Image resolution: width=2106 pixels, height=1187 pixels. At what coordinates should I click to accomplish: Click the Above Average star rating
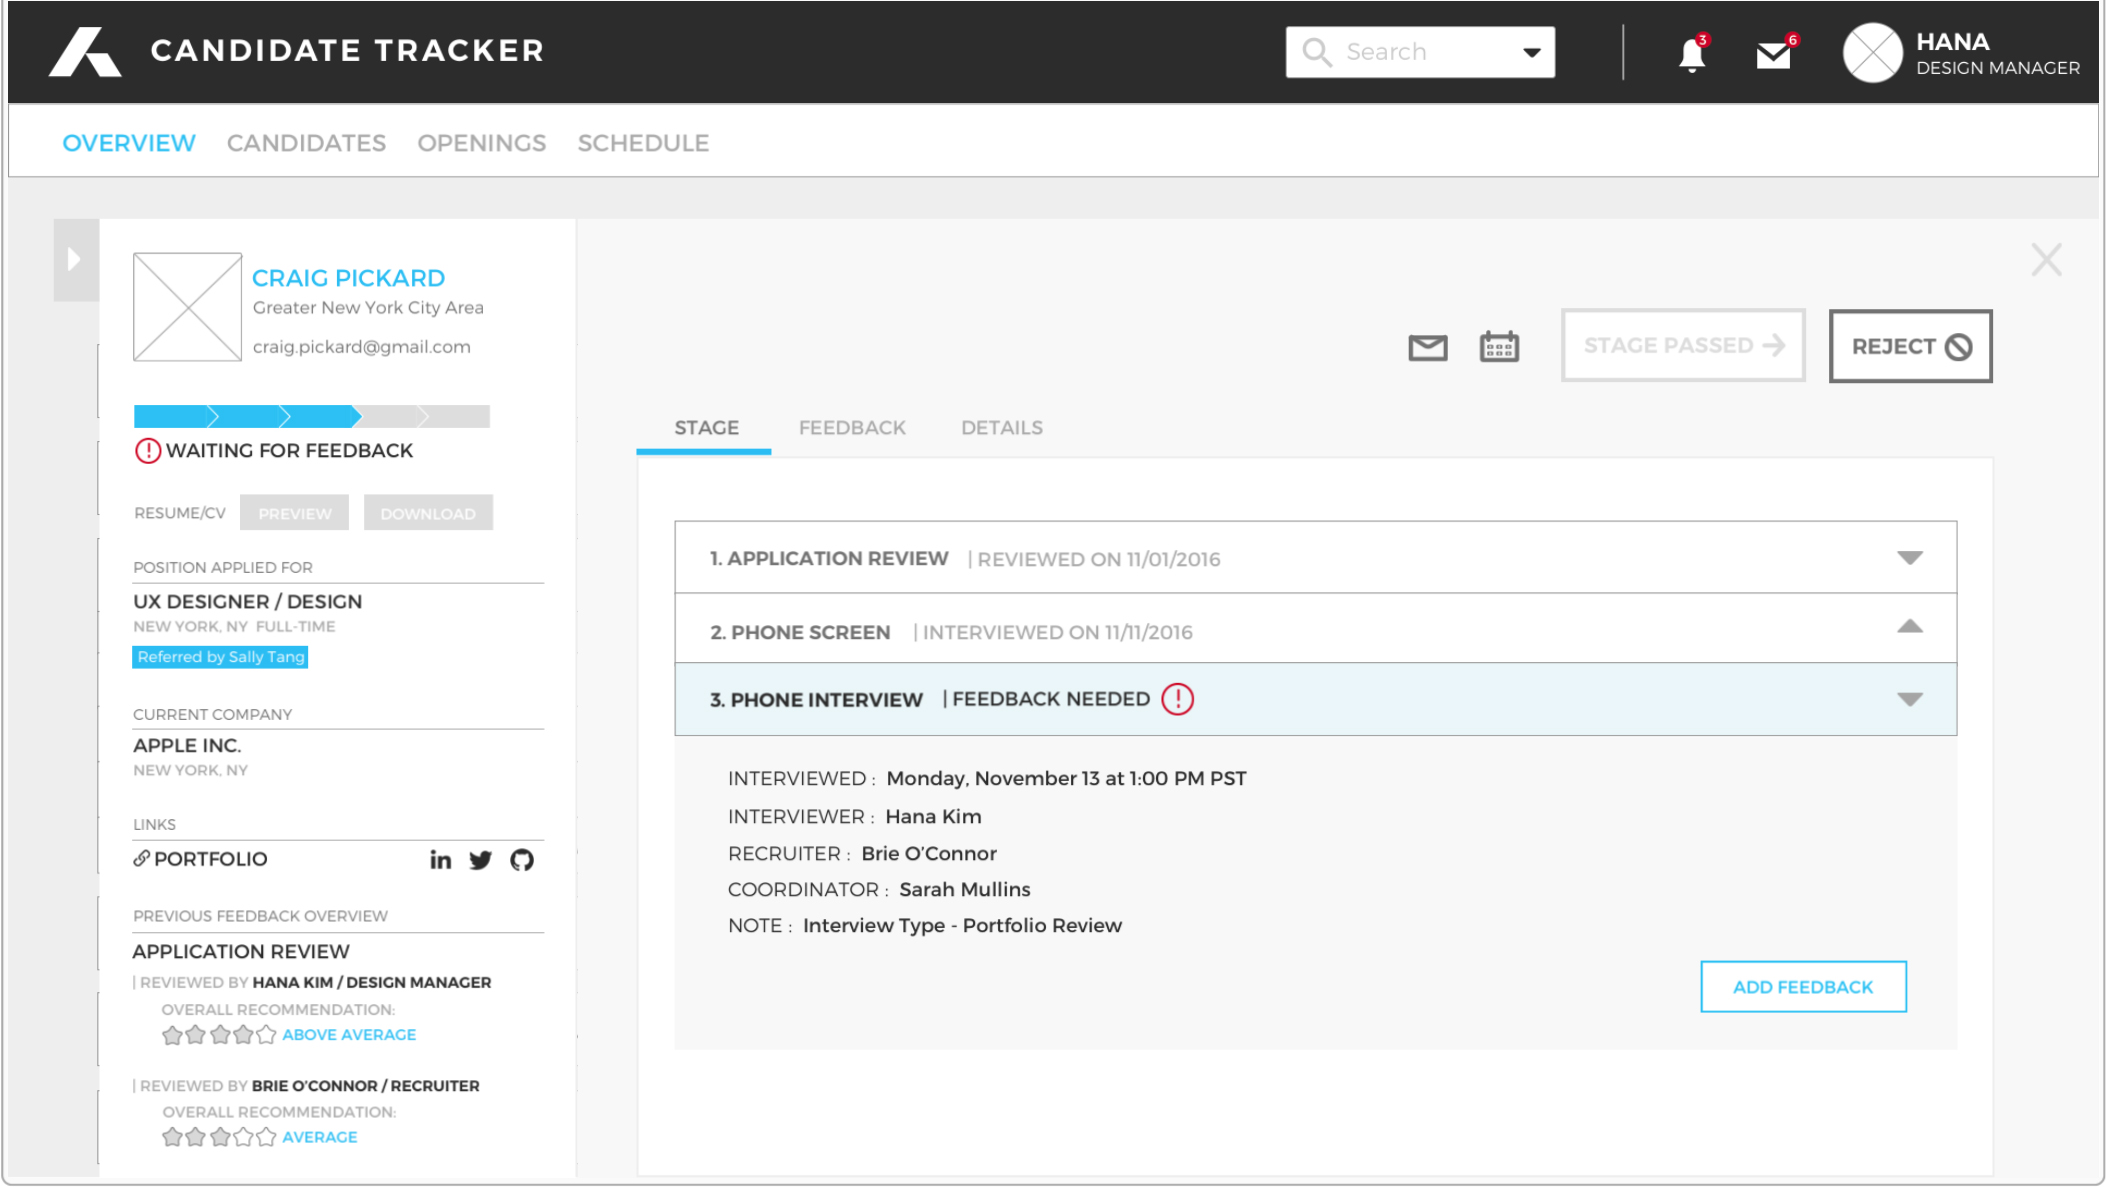[219, 1035]
